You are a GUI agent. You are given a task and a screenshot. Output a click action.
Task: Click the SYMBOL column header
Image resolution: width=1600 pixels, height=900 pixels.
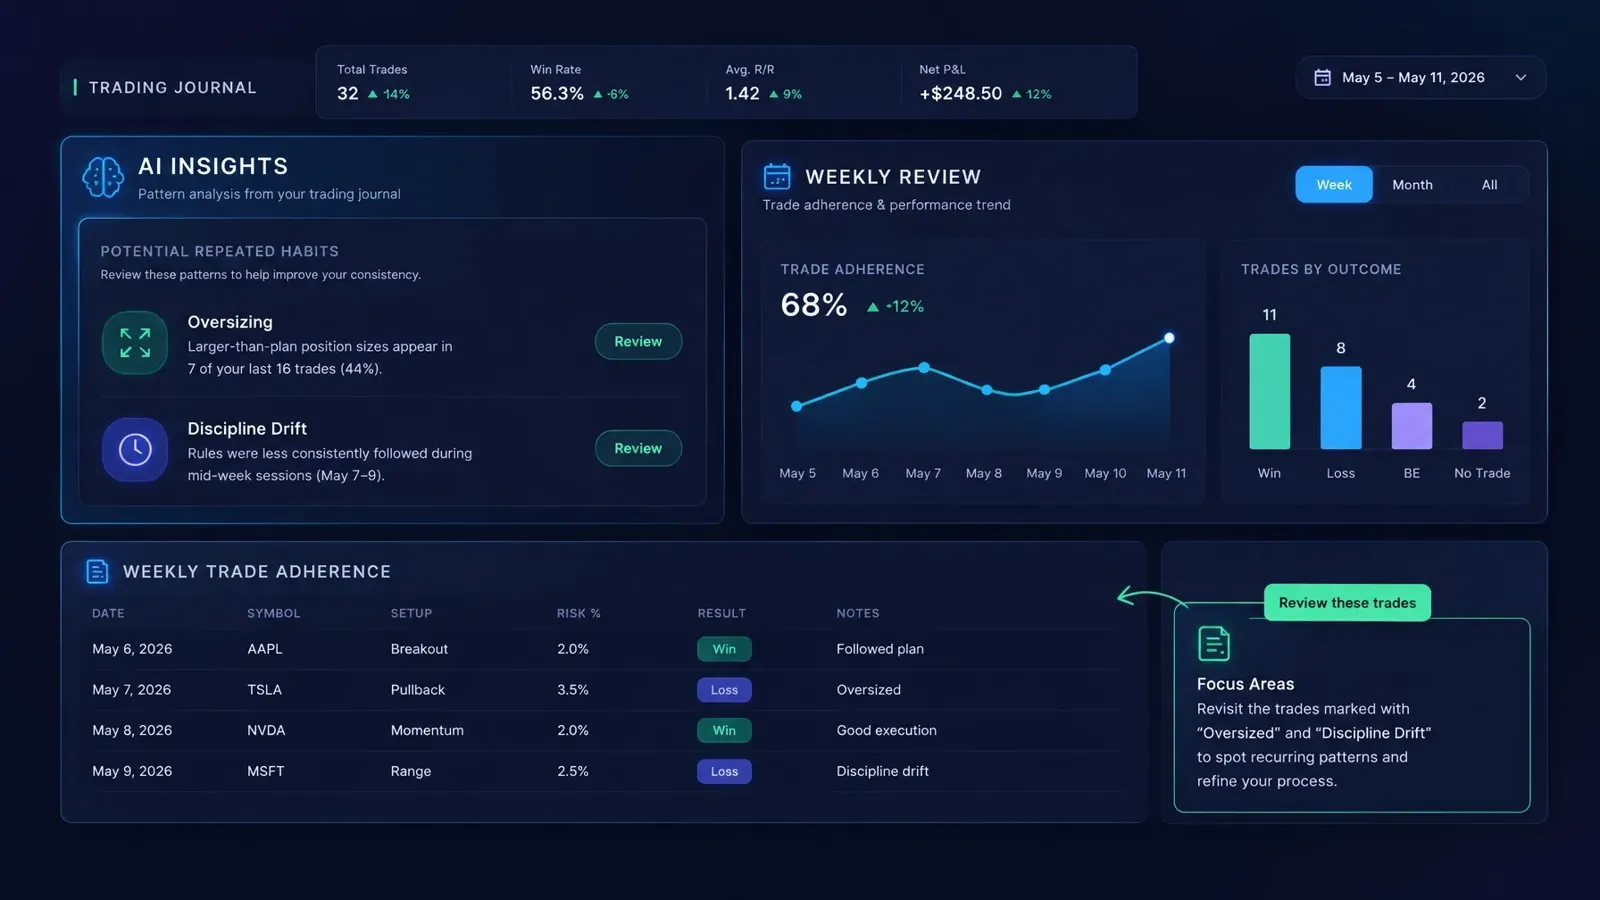coord(274,613)
